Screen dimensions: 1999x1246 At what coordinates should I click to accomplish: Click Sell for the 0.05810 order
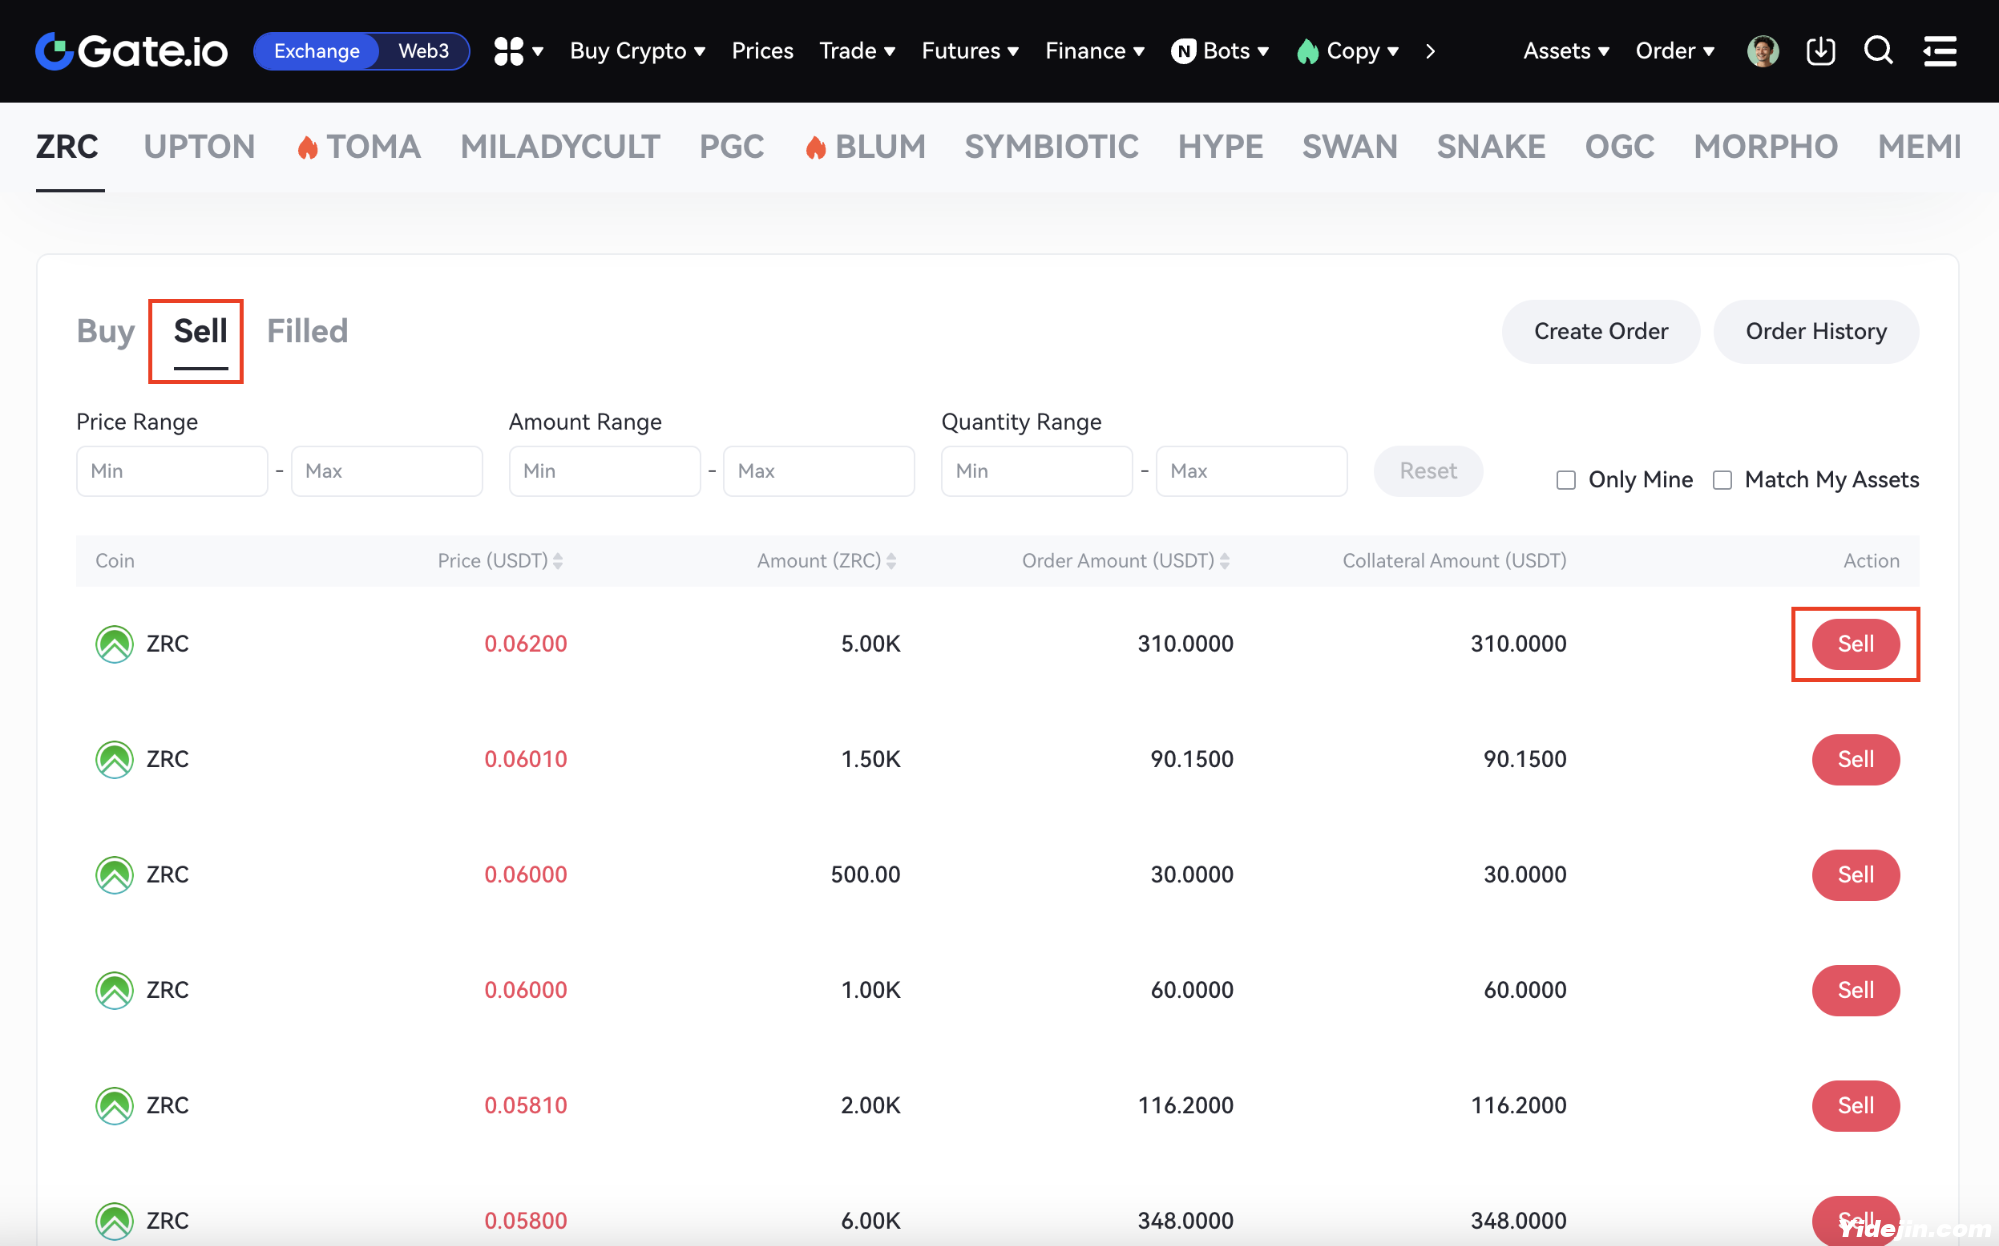pos(1855,1105)
